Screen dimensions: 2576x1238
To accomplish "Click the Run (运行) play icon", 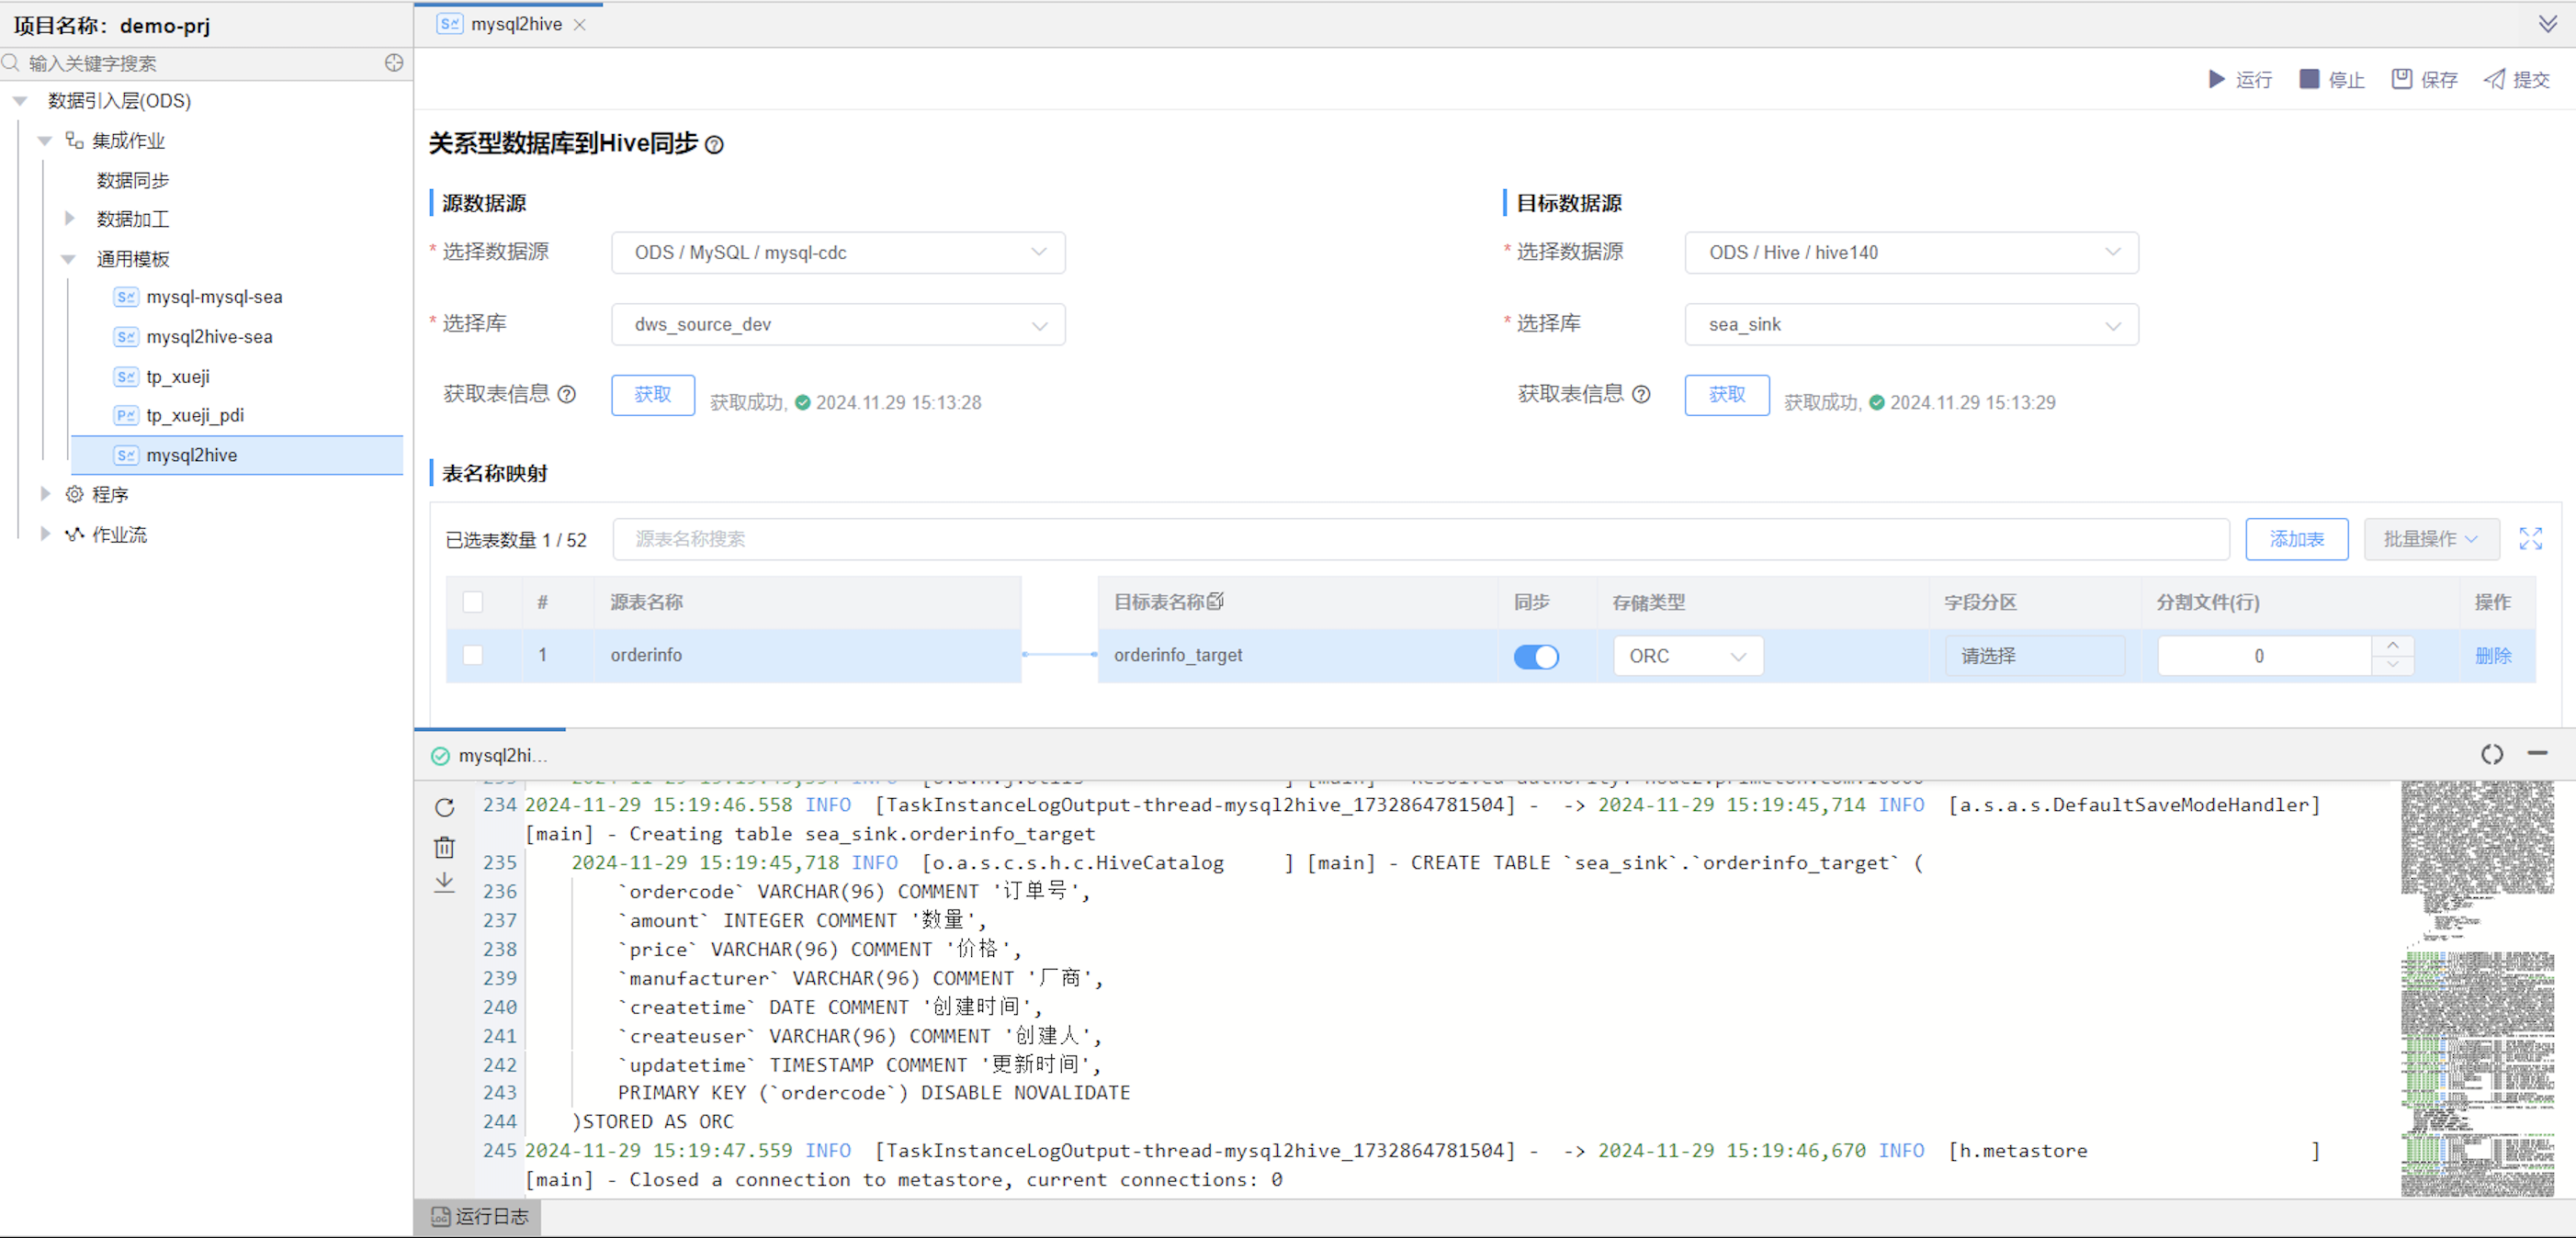I will (2216, 79).
